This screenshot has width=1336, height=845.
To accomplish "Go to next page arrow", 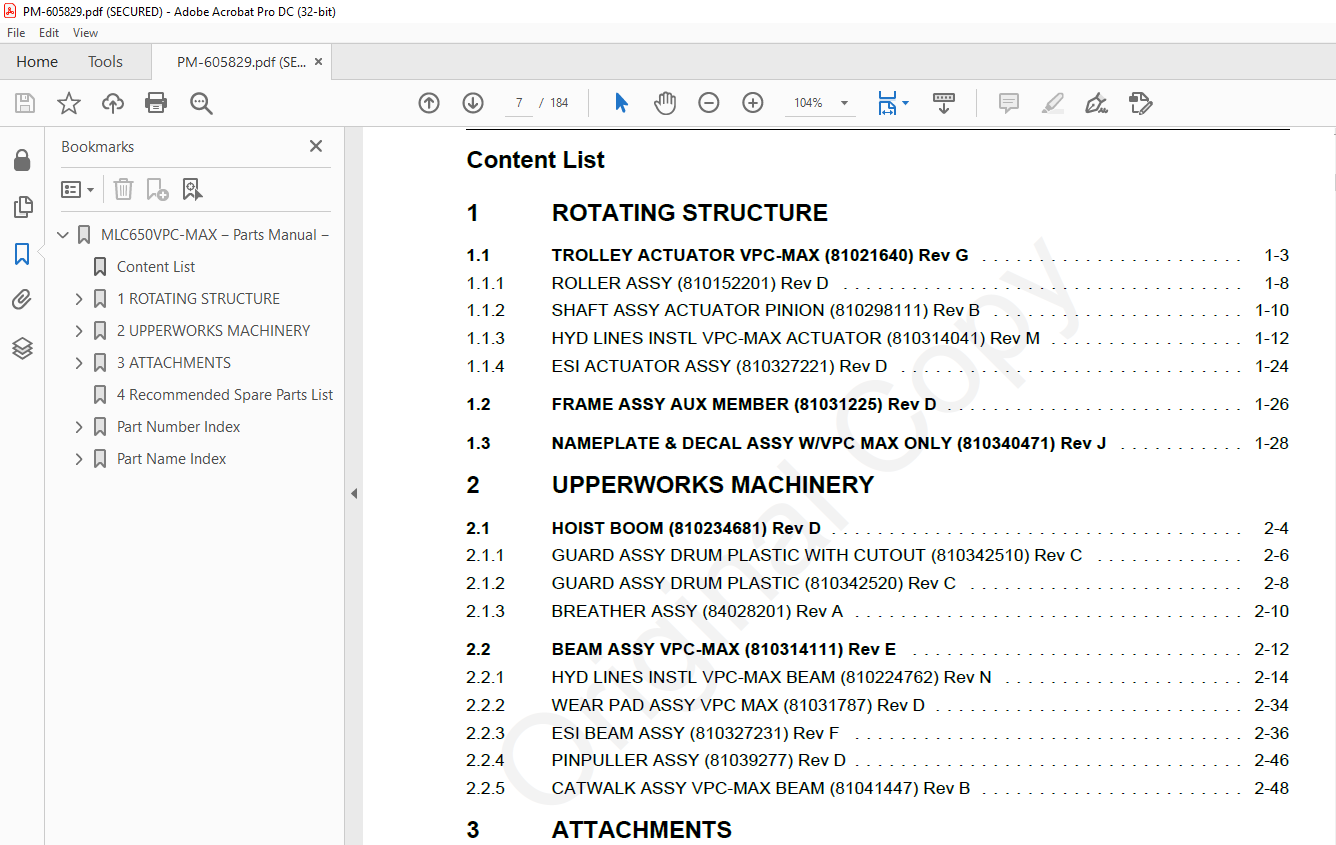I will pyautogui.click(x=473, y=103).
